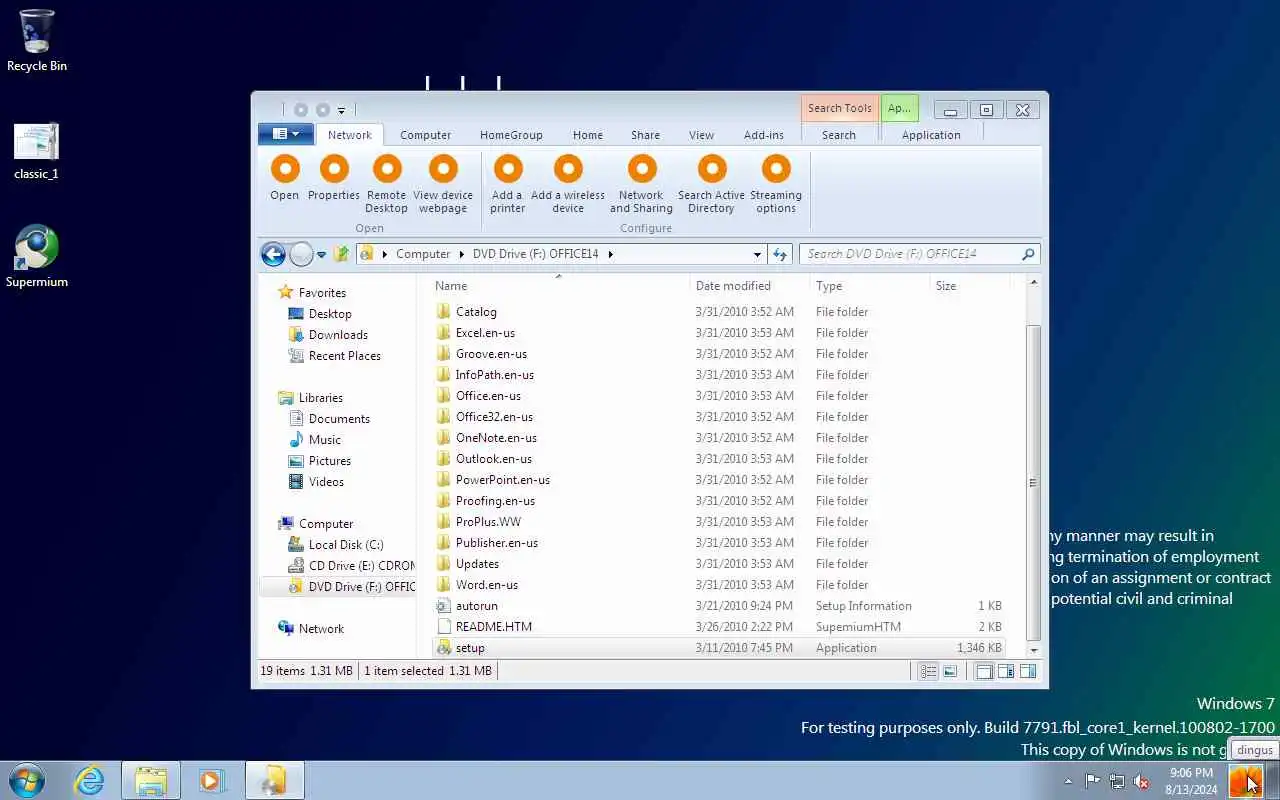Screen dimensions: 1280x800
Task: Open Internet Explorer from the taskbar
Action: click(x=90, y=780)
